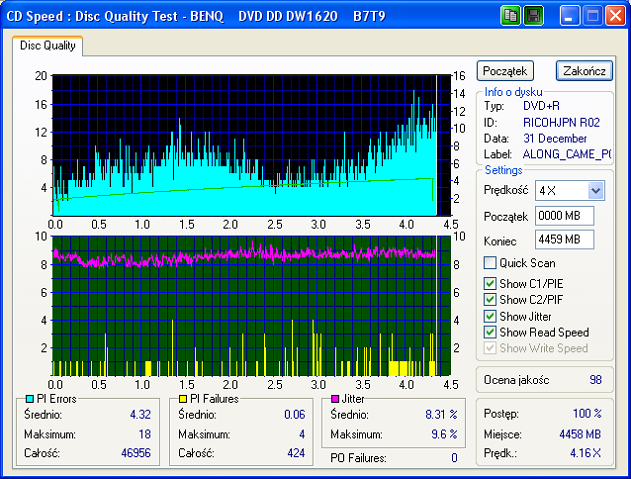Click PI Failures total 424
Screen dimensions: 631x479
click(x=296, y=453)
